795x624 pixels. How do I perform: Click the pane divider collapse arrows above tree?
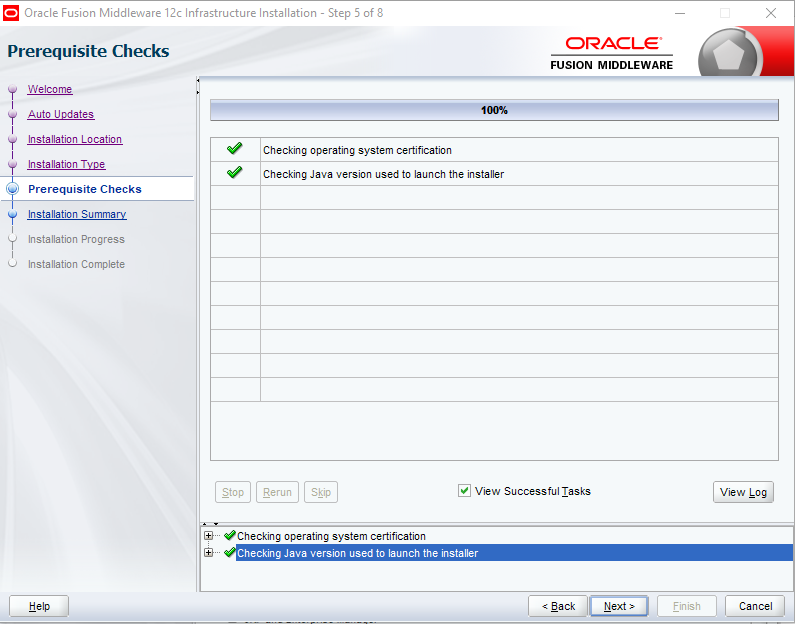pos(210,524)
